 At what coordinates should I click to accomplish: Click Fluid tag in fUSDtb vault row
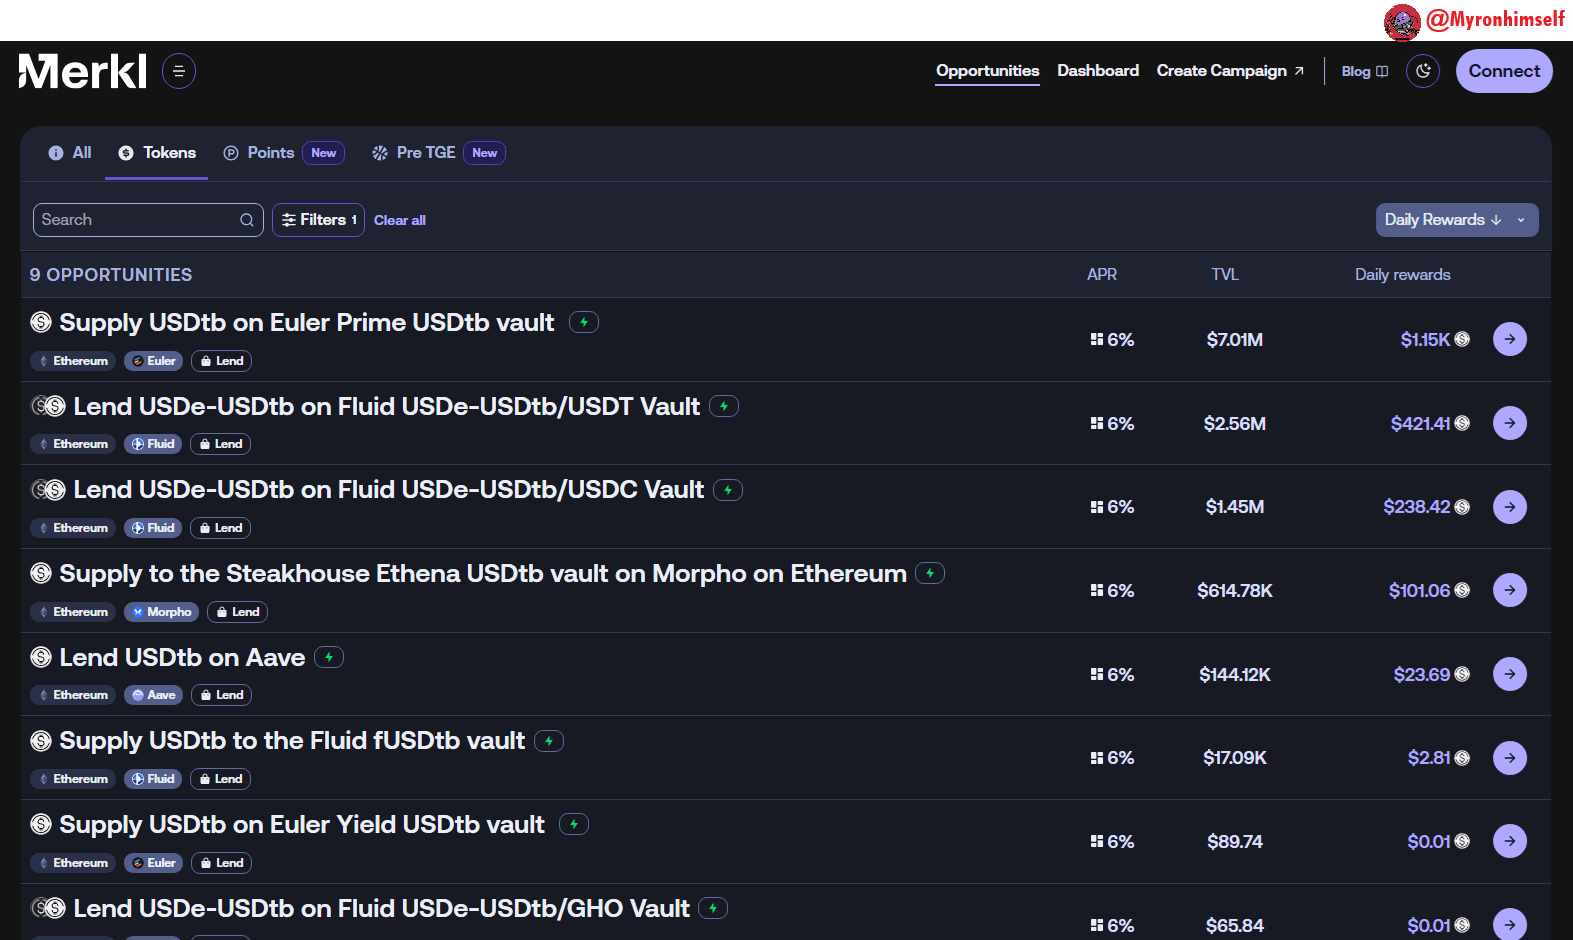(x=153, y=779)
